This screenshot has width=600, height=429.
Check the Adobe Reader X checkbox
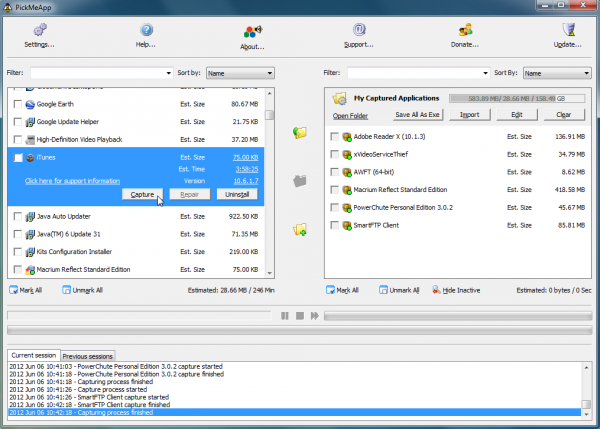click(x=334, y=137)
